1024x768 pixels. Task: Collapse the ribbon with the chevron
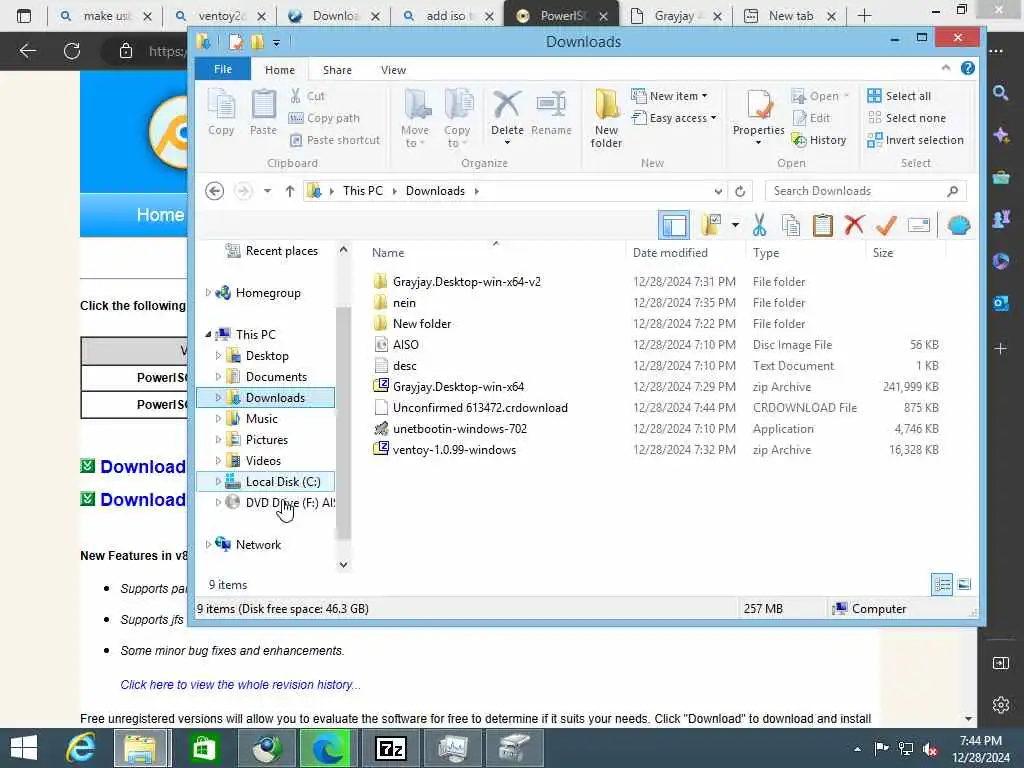946,68
